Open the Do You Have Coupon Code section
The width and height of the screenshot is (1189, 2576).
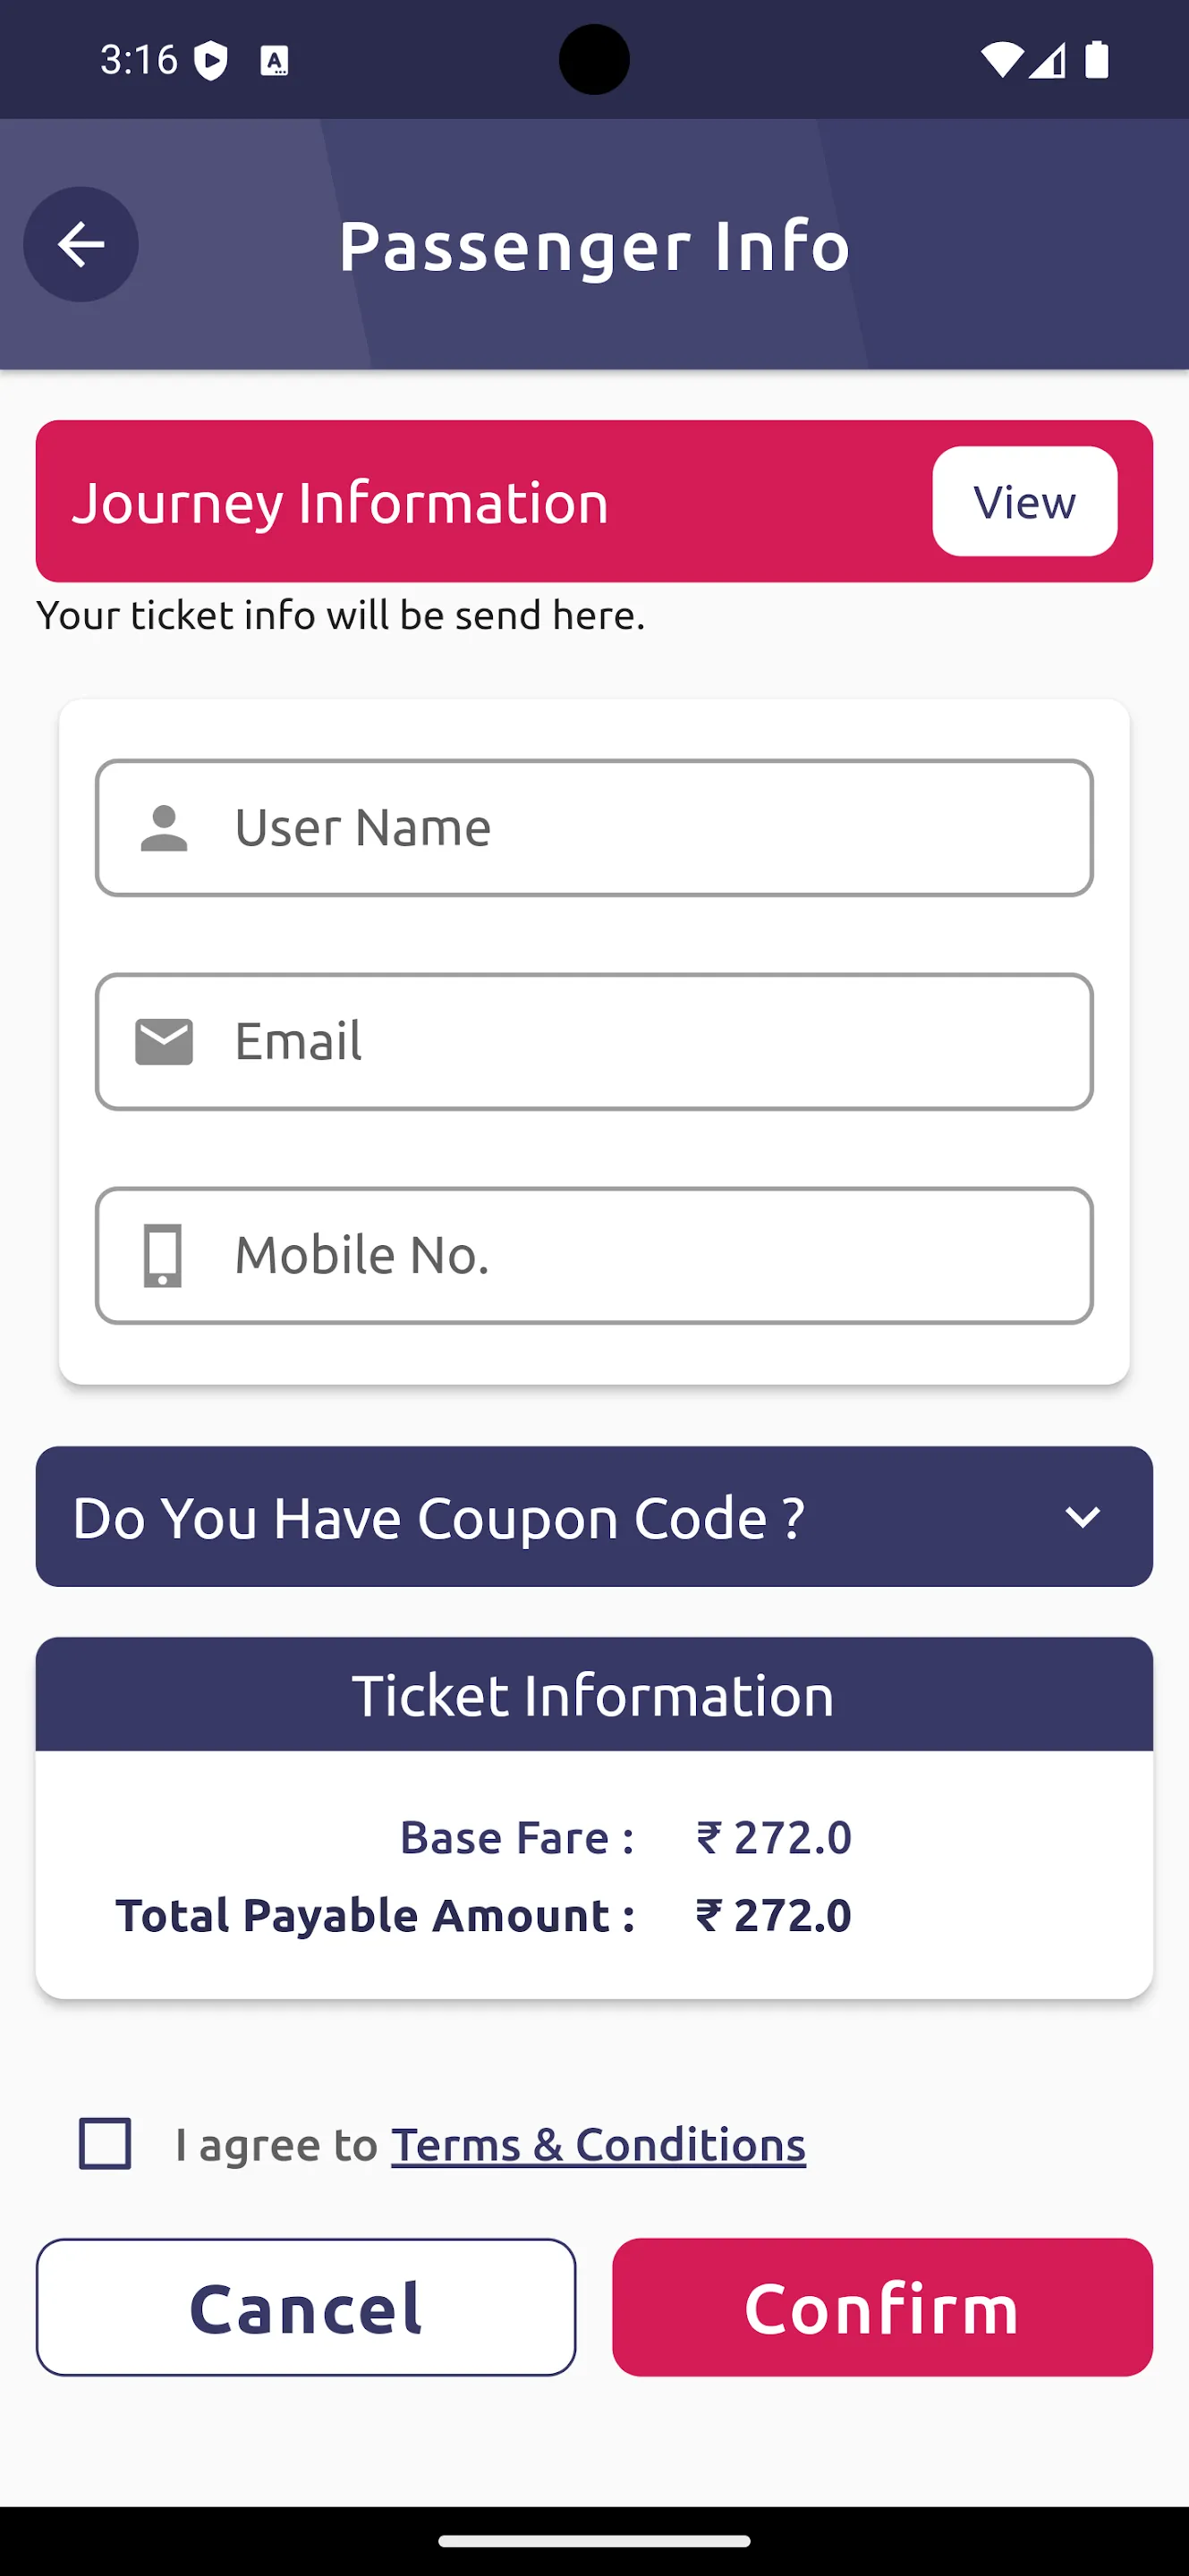(x=594, y=1516)
